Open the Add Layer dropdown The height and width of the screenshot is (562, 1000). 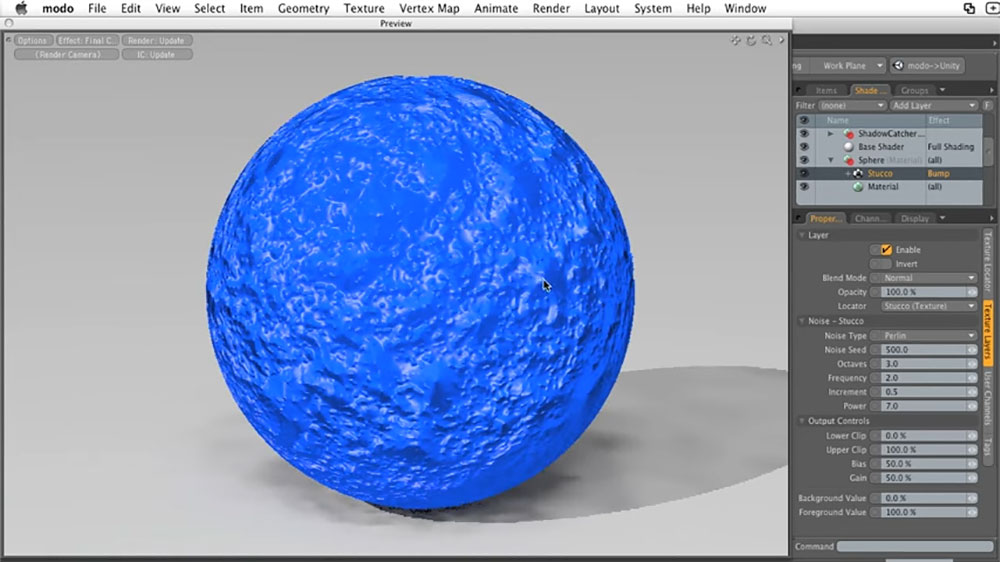(934, 105)
